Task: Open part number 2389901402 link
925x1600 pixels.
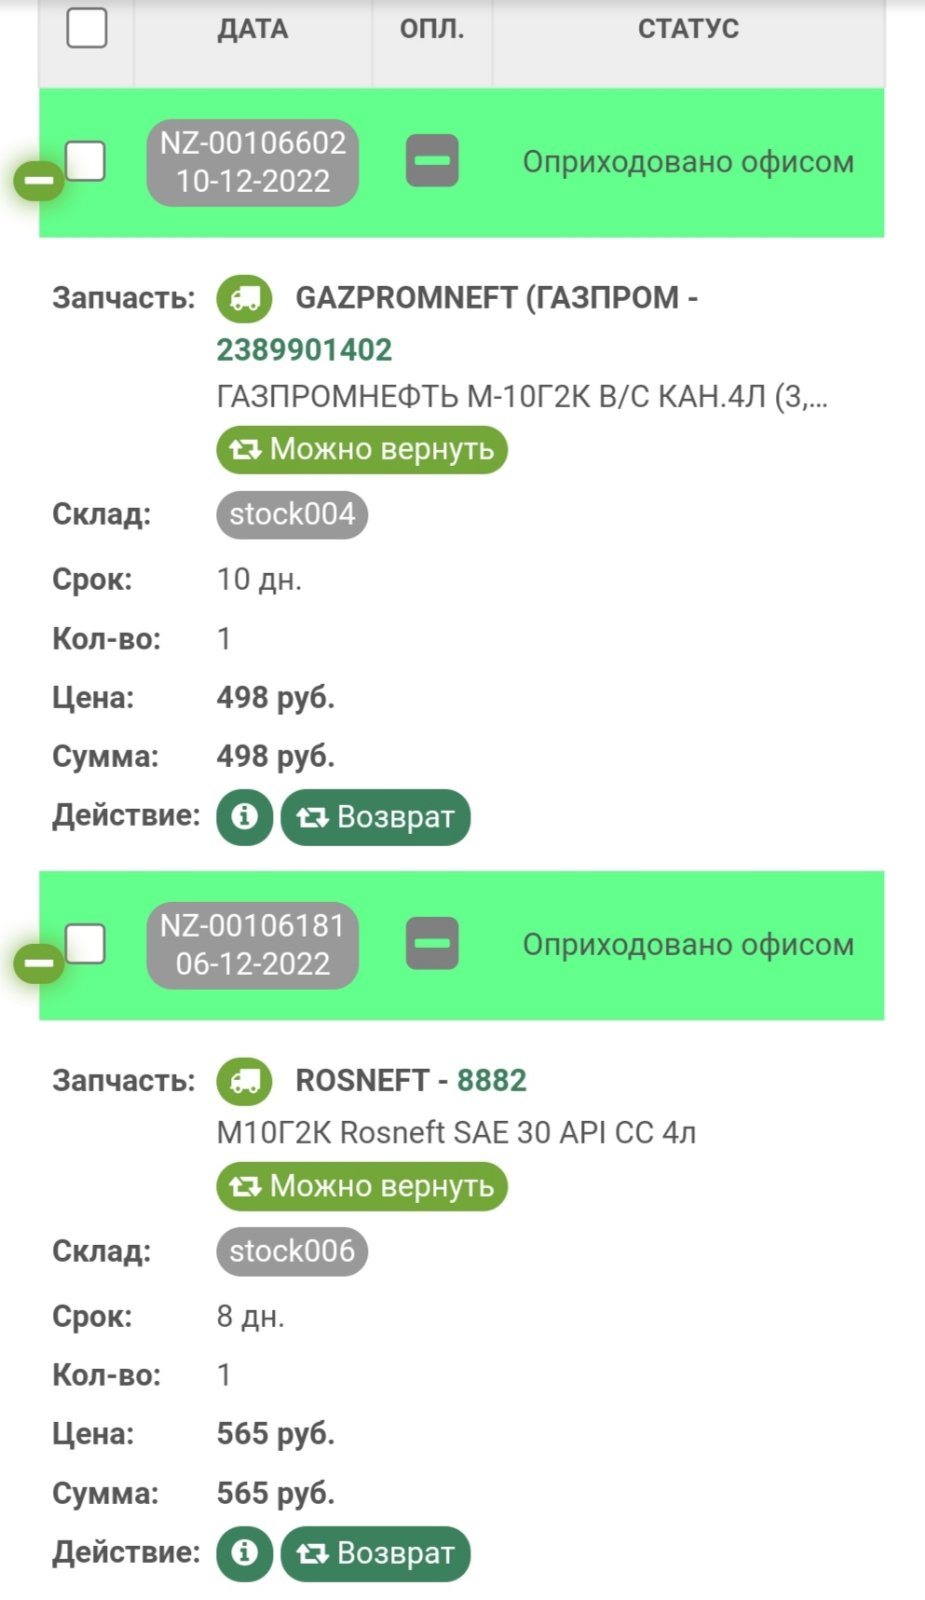Action: tap(304, 350)
